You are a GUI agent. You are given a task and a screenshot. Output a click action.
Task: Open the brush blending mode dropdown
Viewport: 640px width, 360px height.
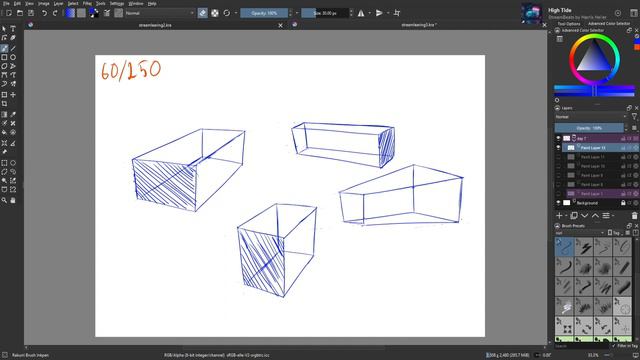click(160, 13)
